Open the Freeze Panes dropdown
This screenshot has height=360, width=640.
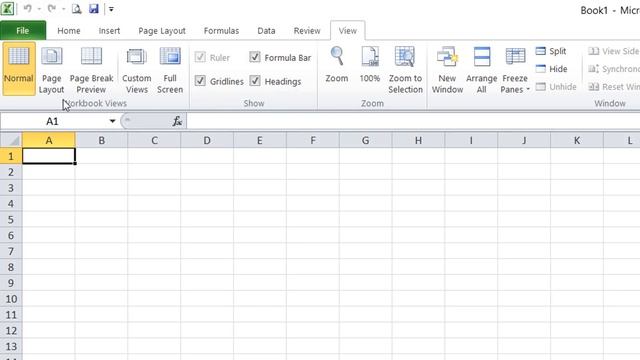(x=515, y=70)
